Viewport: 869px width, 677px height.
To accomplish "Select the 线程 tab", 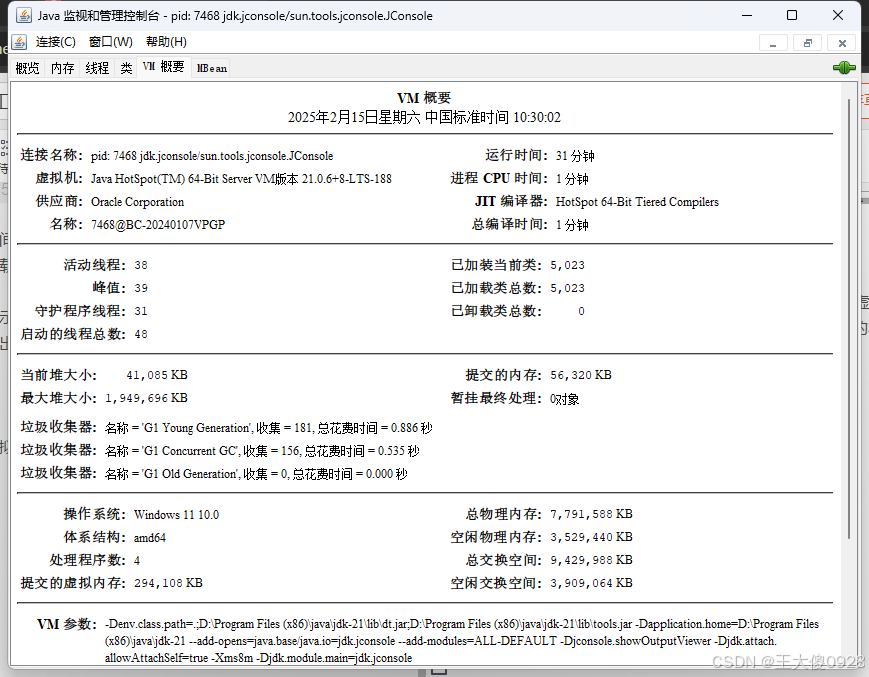I will (x=96, y=68).
